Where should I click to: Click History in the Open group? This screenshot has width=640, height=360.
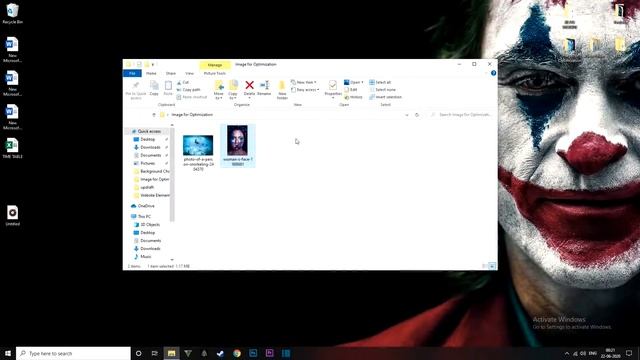coord(353,97)
